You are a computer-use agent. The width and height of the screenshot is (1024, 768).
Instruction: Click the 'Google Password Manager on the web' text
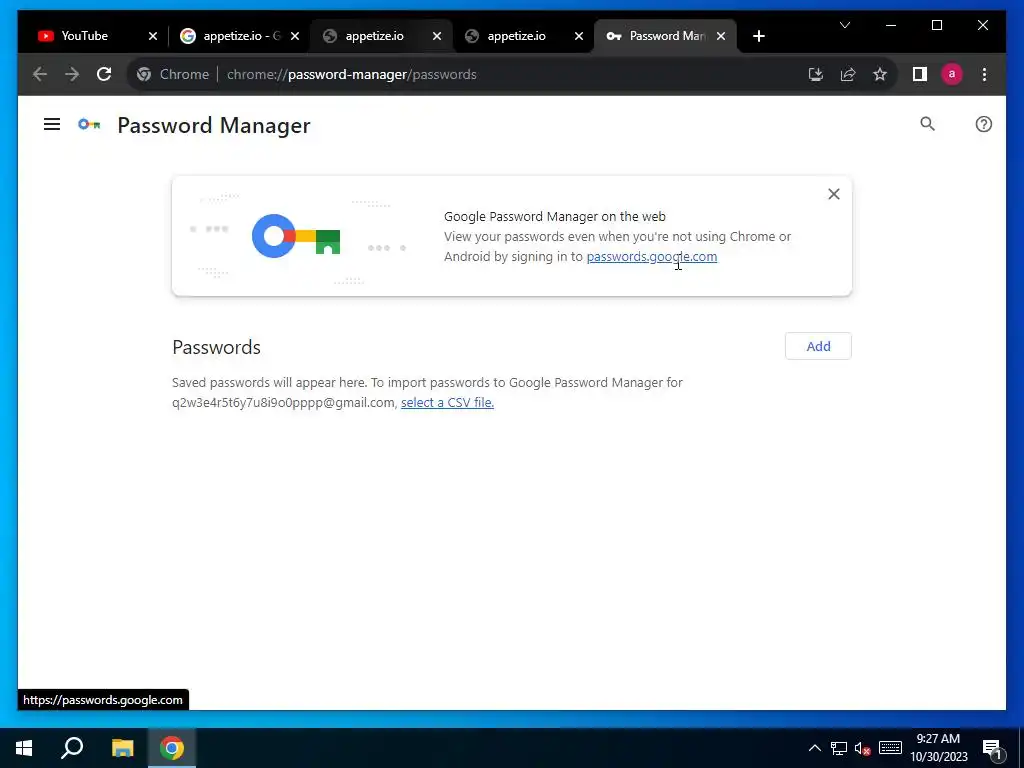point(554,216)
